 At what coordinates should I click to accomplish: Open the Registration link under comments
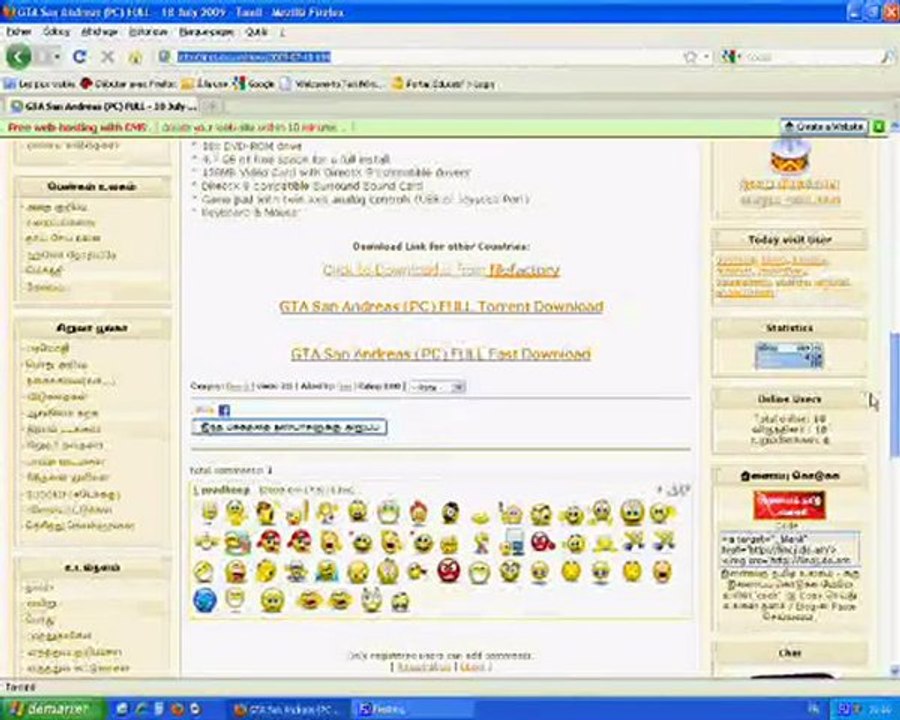424,667
